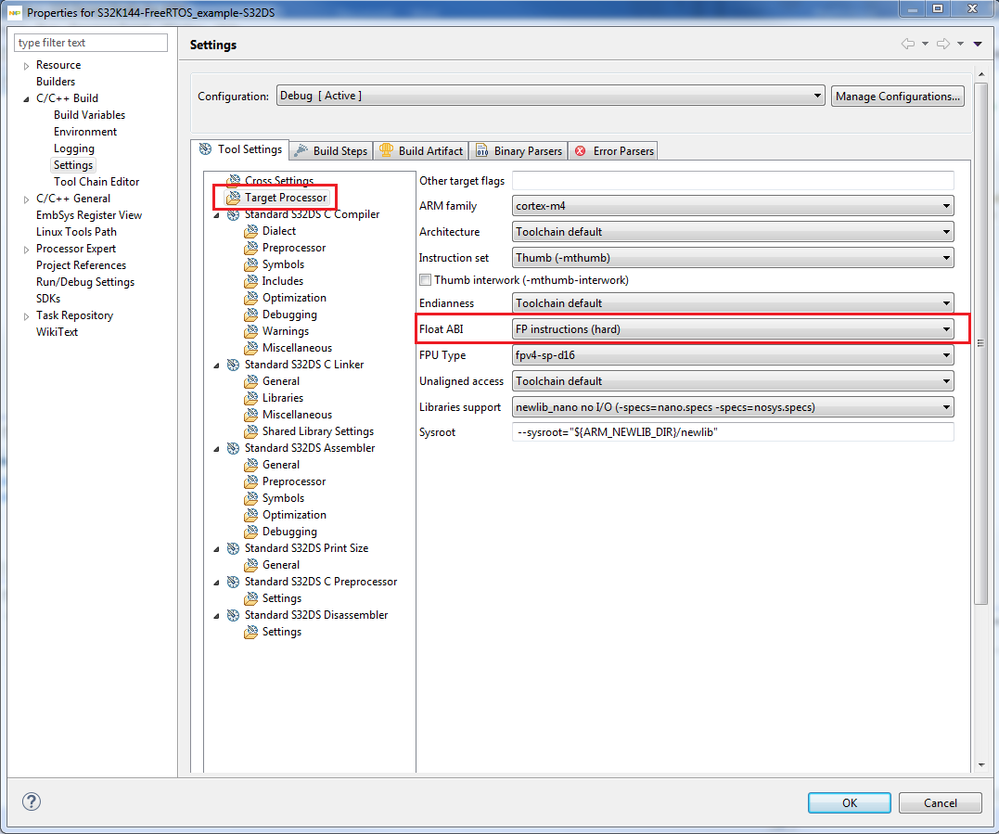Click the Binary Parsers tab icon
Image resolution: width=999 pixels, height=834 pixels.
click(482, 151)
